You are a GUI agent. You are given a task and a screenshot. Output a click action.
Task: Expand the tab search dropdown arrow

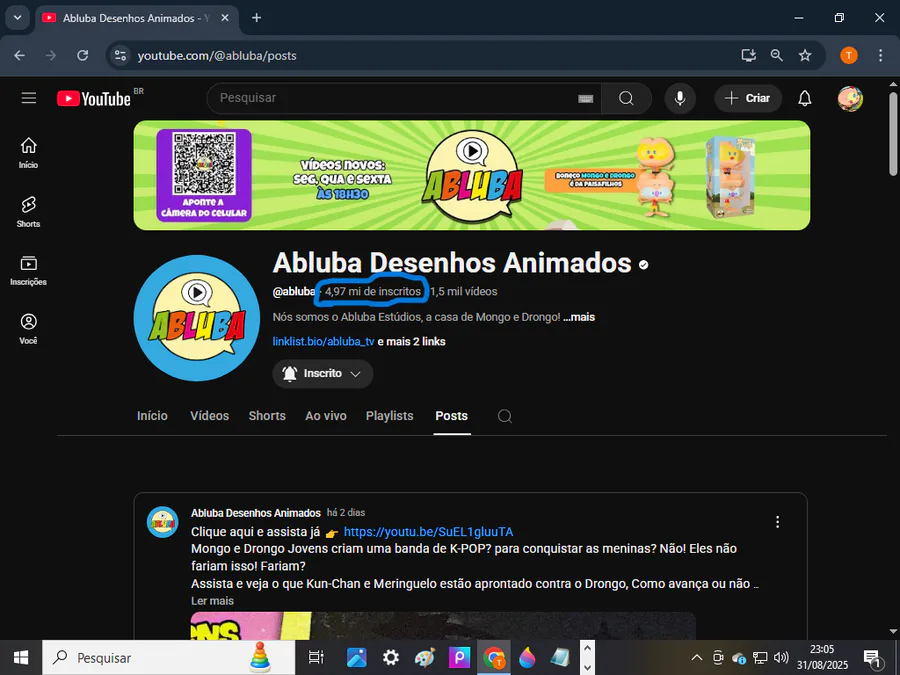pos(17,18)
